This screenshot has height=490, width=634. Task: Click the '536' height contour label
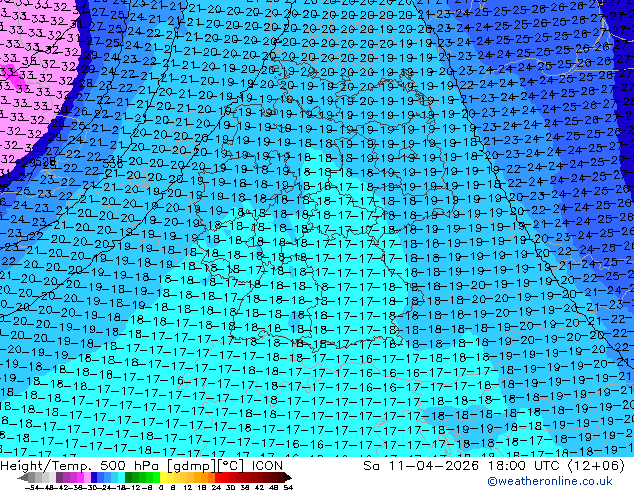(112, 164)
